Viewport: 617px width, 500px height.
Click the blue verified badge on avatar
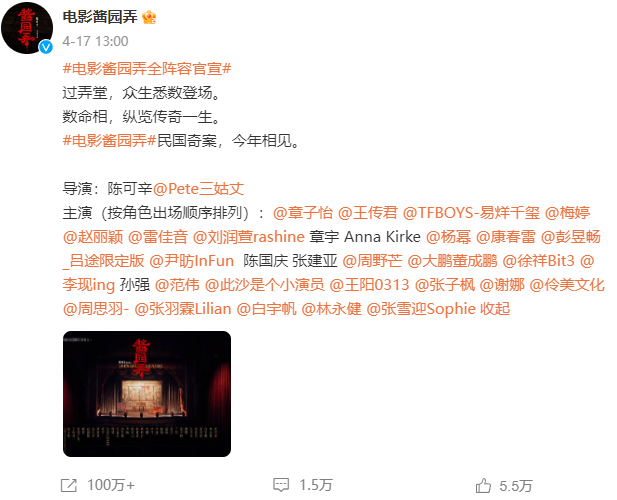(x=46, y=47)
